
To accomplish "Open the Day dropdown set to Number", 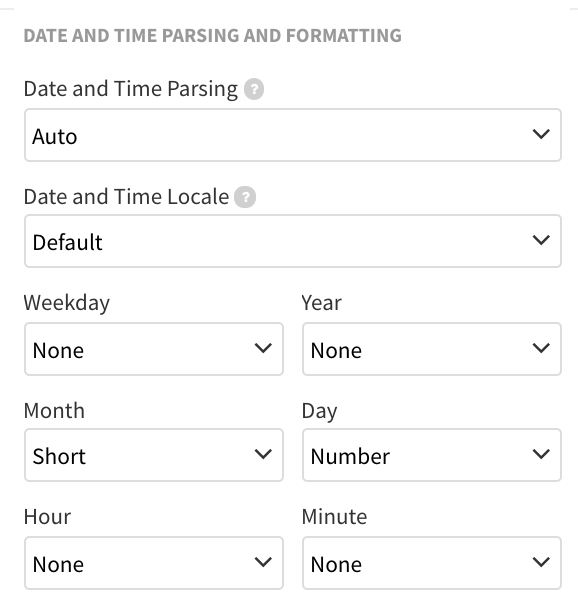I will click(432, 455).
